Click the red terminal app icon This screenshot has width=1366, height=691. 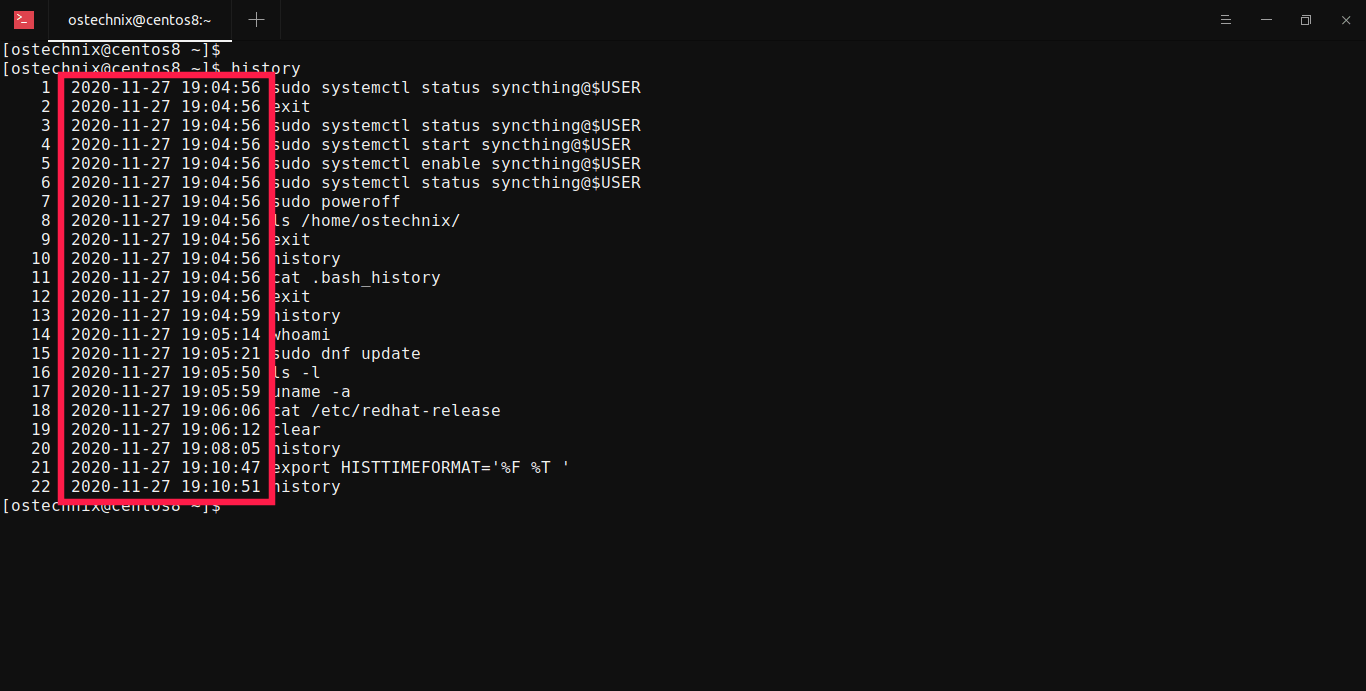coord(24,20)
